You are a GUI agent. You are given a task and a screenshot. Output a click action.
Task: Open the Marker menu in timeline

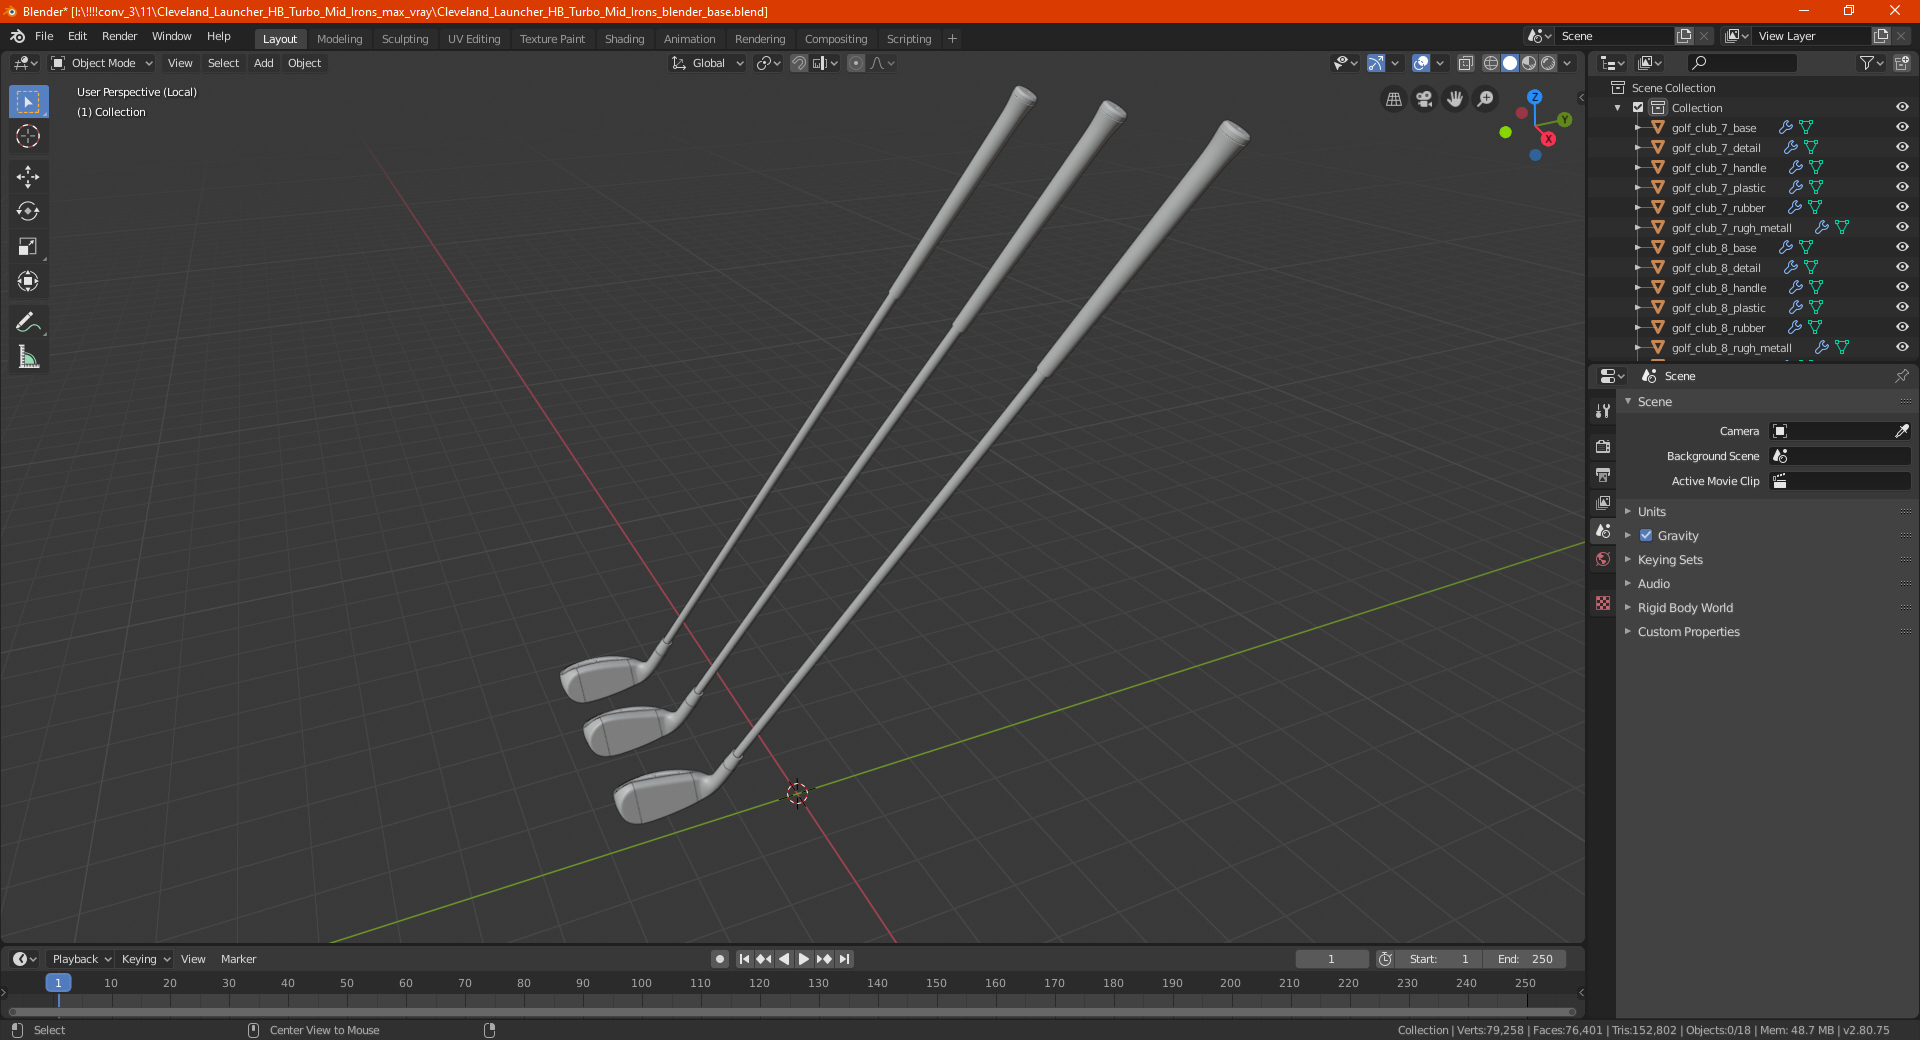coord(238,959)
